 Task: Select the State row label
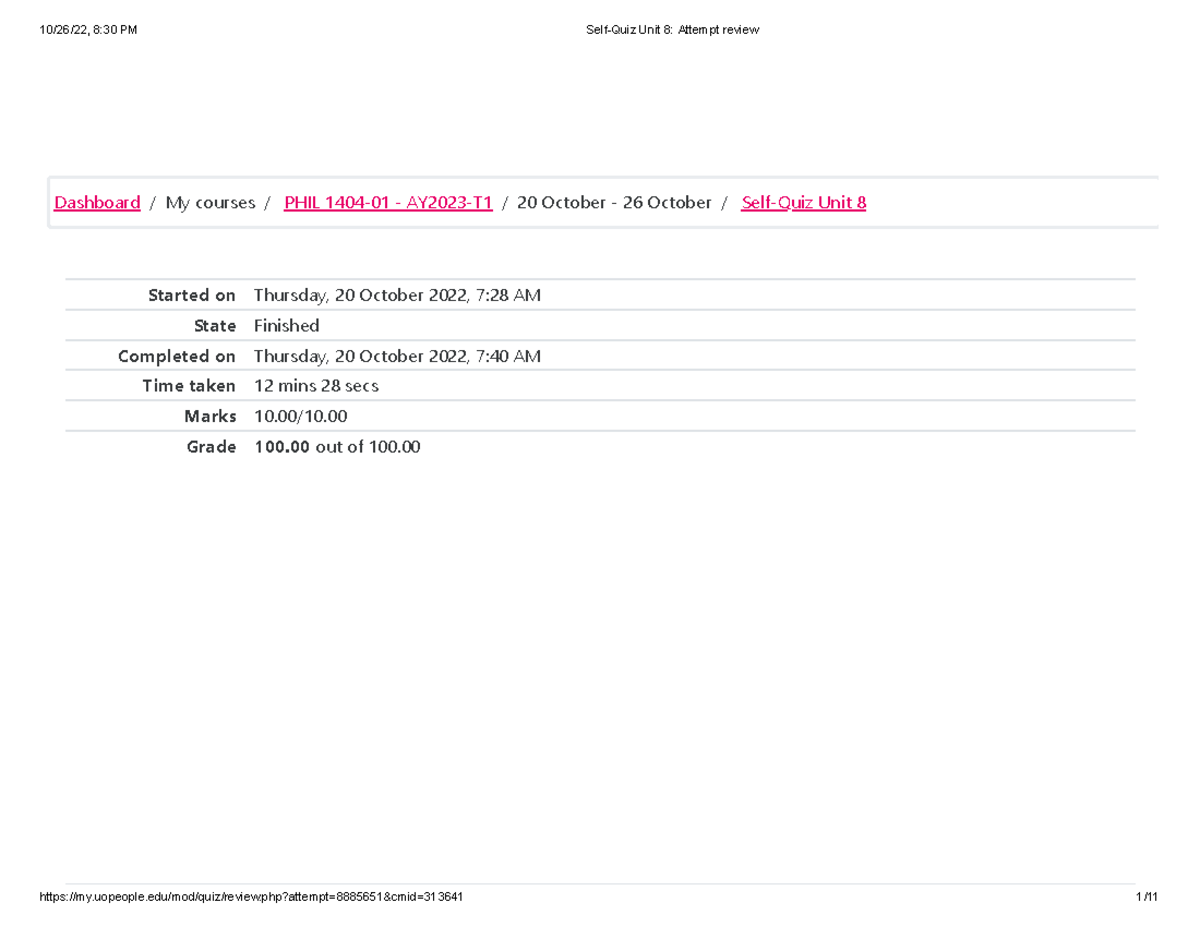pyautogui.click(x=215, y=325)
